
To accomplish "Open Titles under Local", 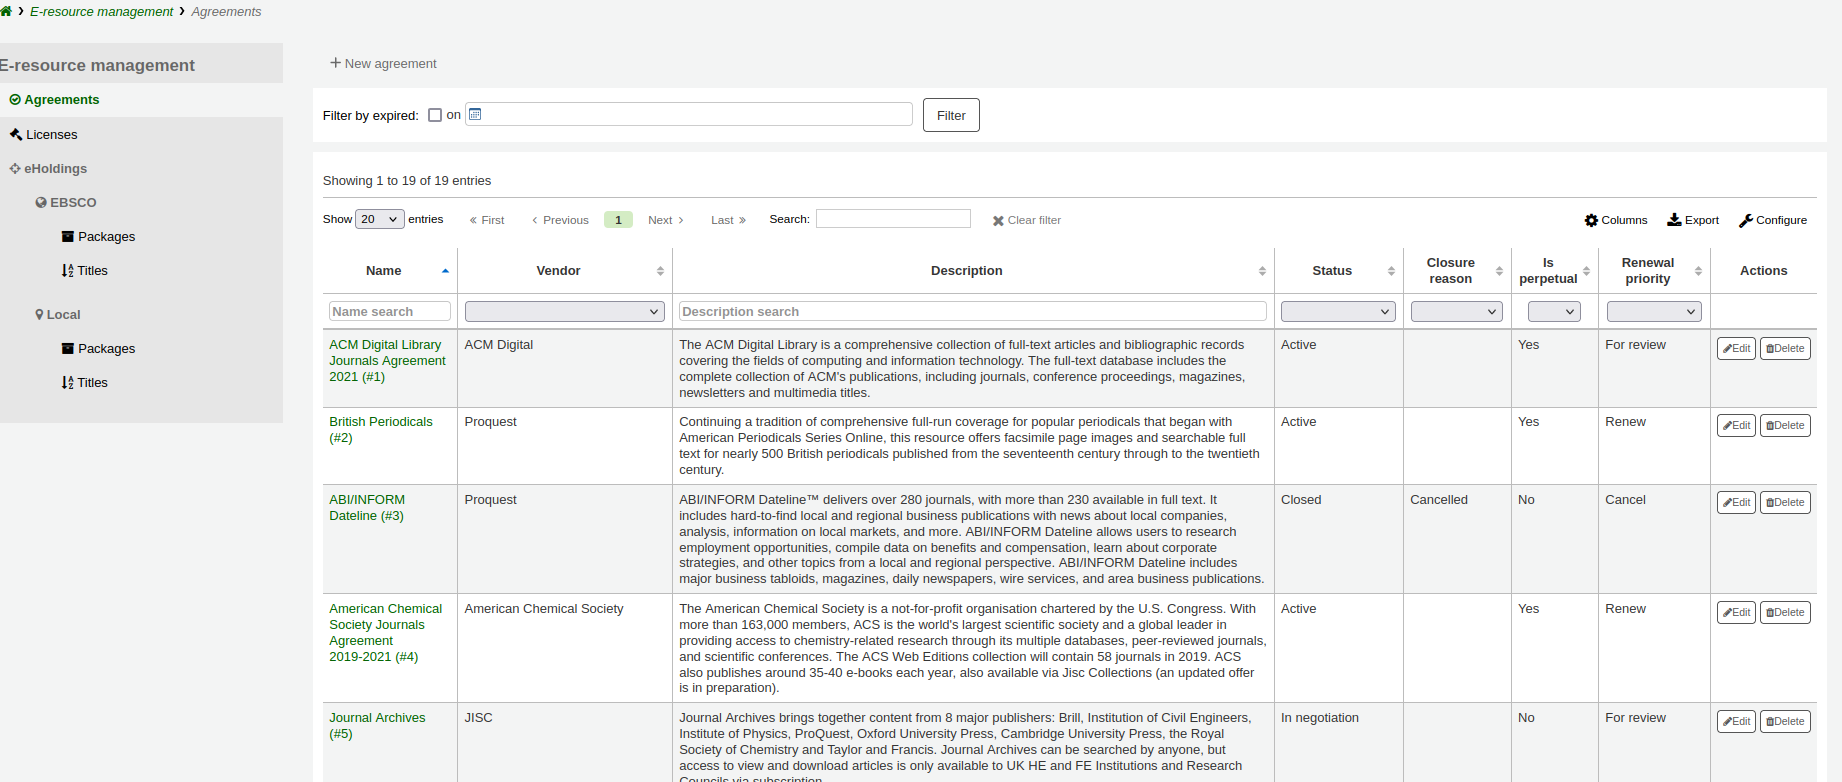I will tap(92, 383).
